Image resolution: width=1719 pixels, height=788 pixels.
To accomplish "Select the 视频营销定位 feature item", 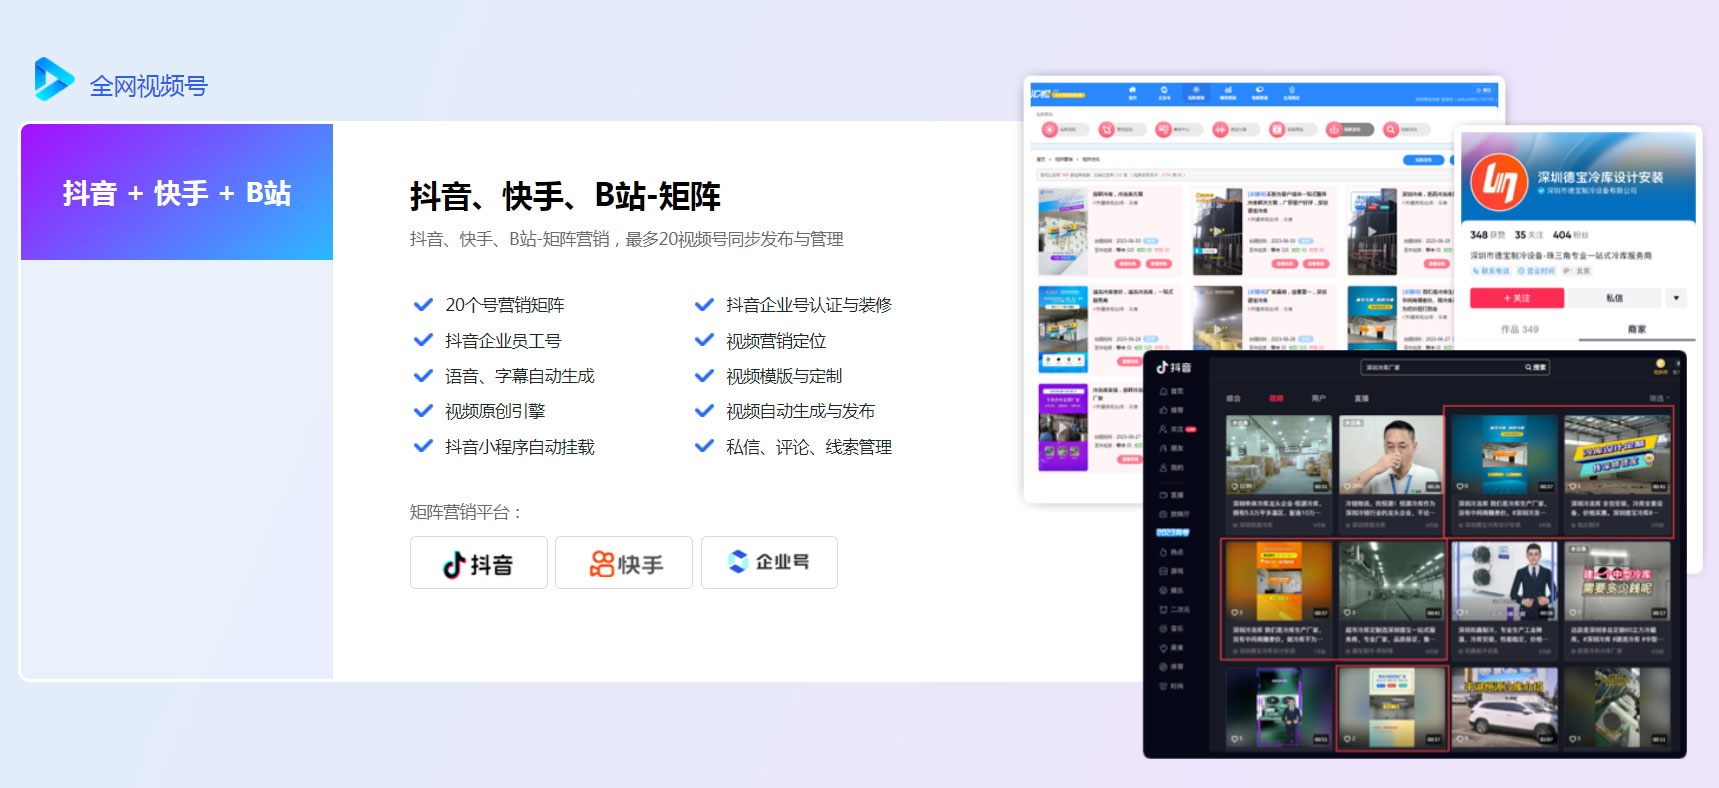I will point(760,341).
